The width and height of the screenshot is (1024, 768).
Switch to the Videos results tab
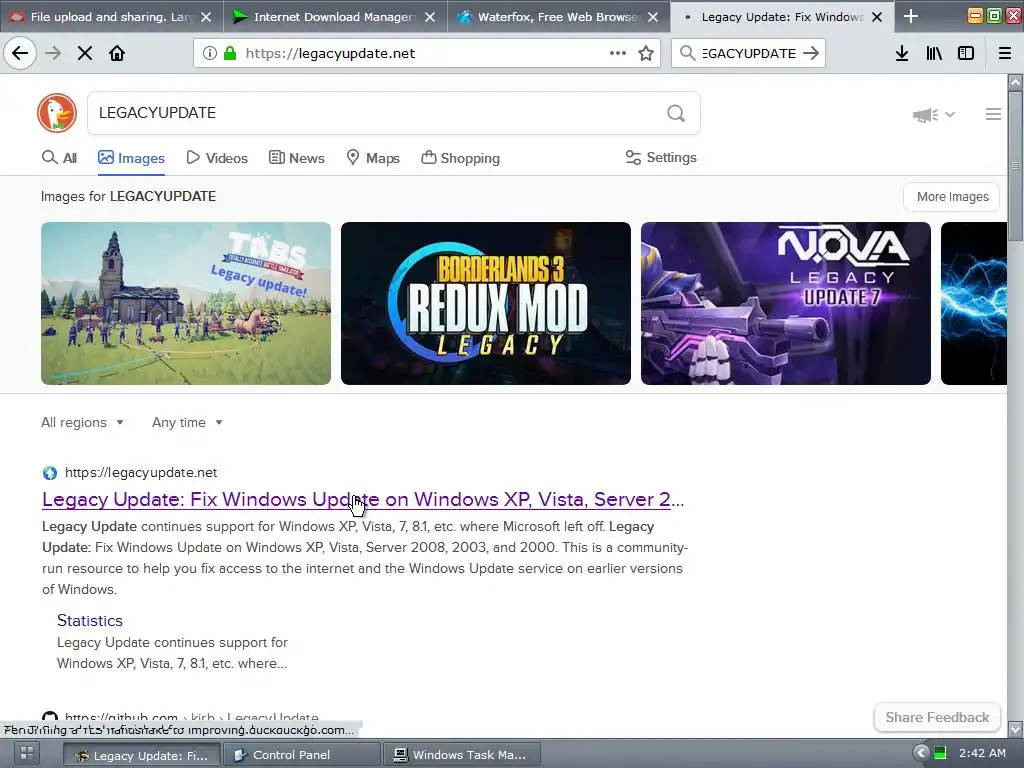pyautogui.click(x=217, y=158)
